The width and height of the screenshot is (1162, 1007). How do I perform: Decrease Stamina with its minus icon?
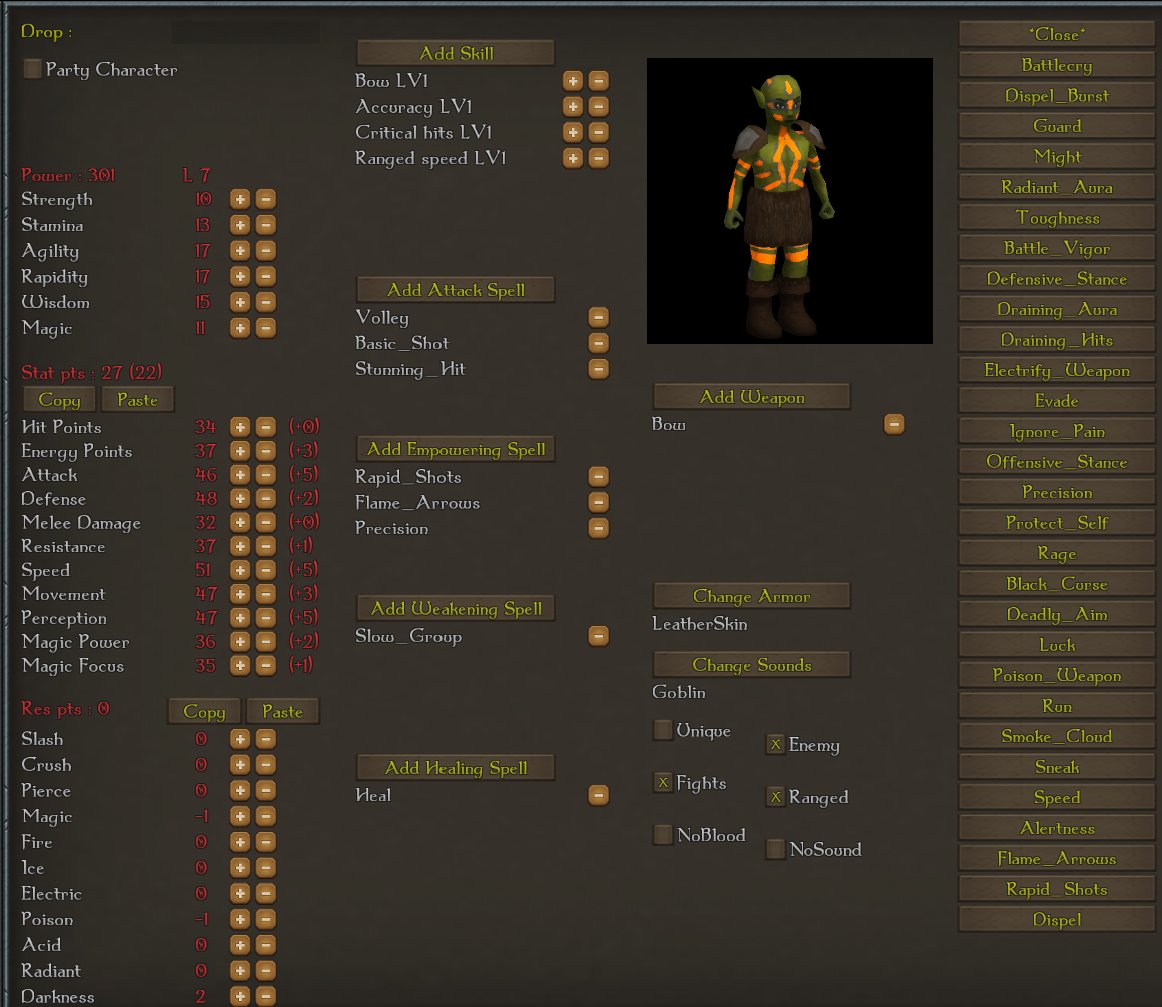(265, 225)
